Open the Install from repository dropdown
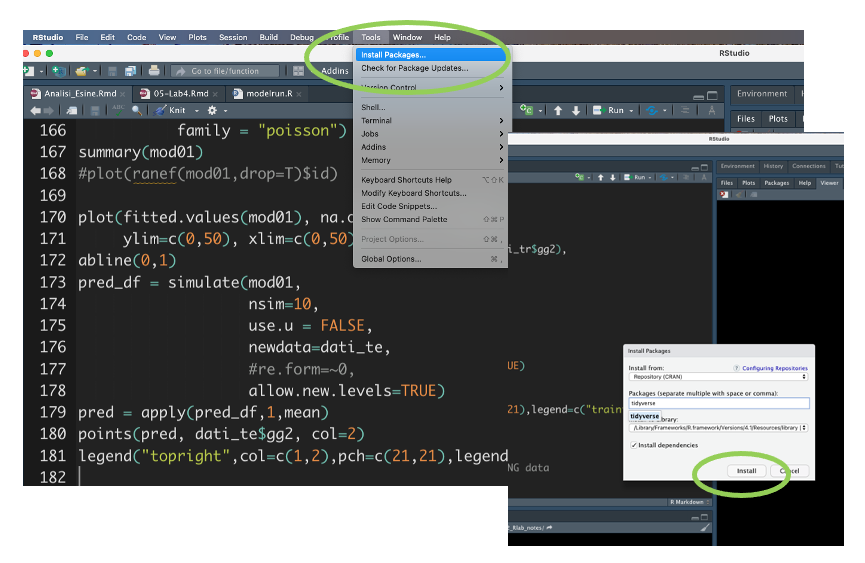865x563 pixels. pos(718,377)
